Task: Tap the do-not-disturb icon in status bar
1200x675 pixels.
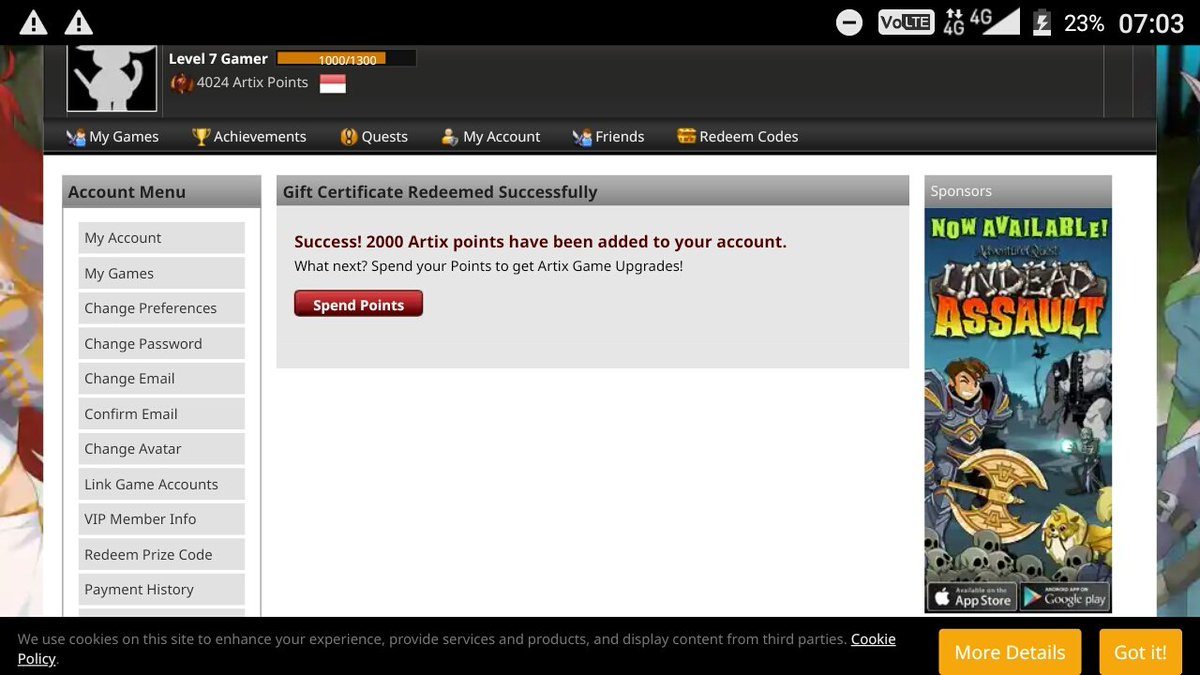Action: click(849, 22)
